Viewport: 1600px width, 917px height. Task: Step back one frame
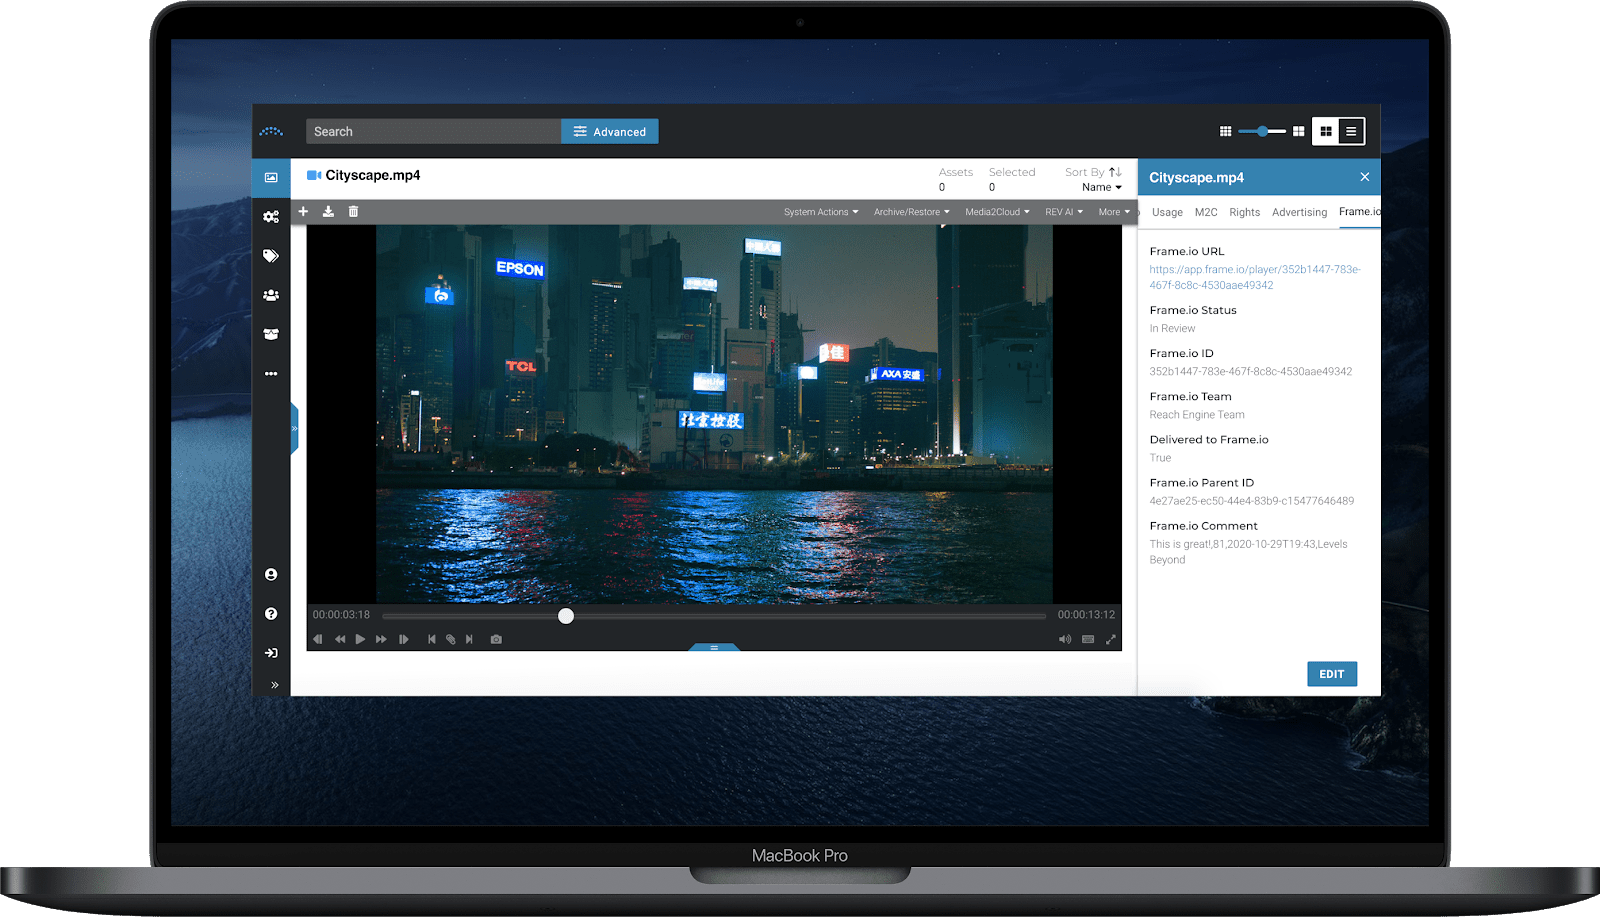click(318, 639)
